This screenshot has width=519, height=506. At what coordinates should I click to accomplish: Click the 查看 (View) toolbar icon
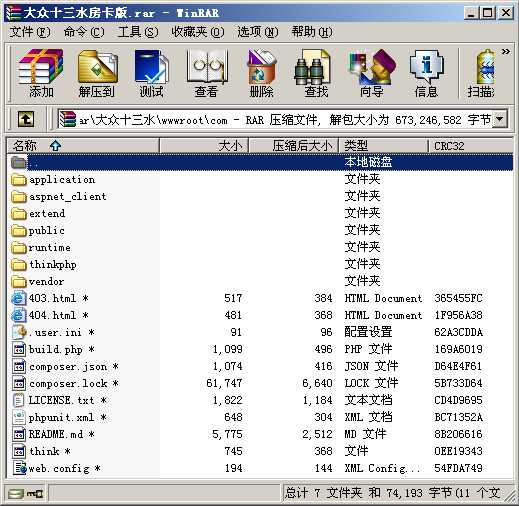206,73
